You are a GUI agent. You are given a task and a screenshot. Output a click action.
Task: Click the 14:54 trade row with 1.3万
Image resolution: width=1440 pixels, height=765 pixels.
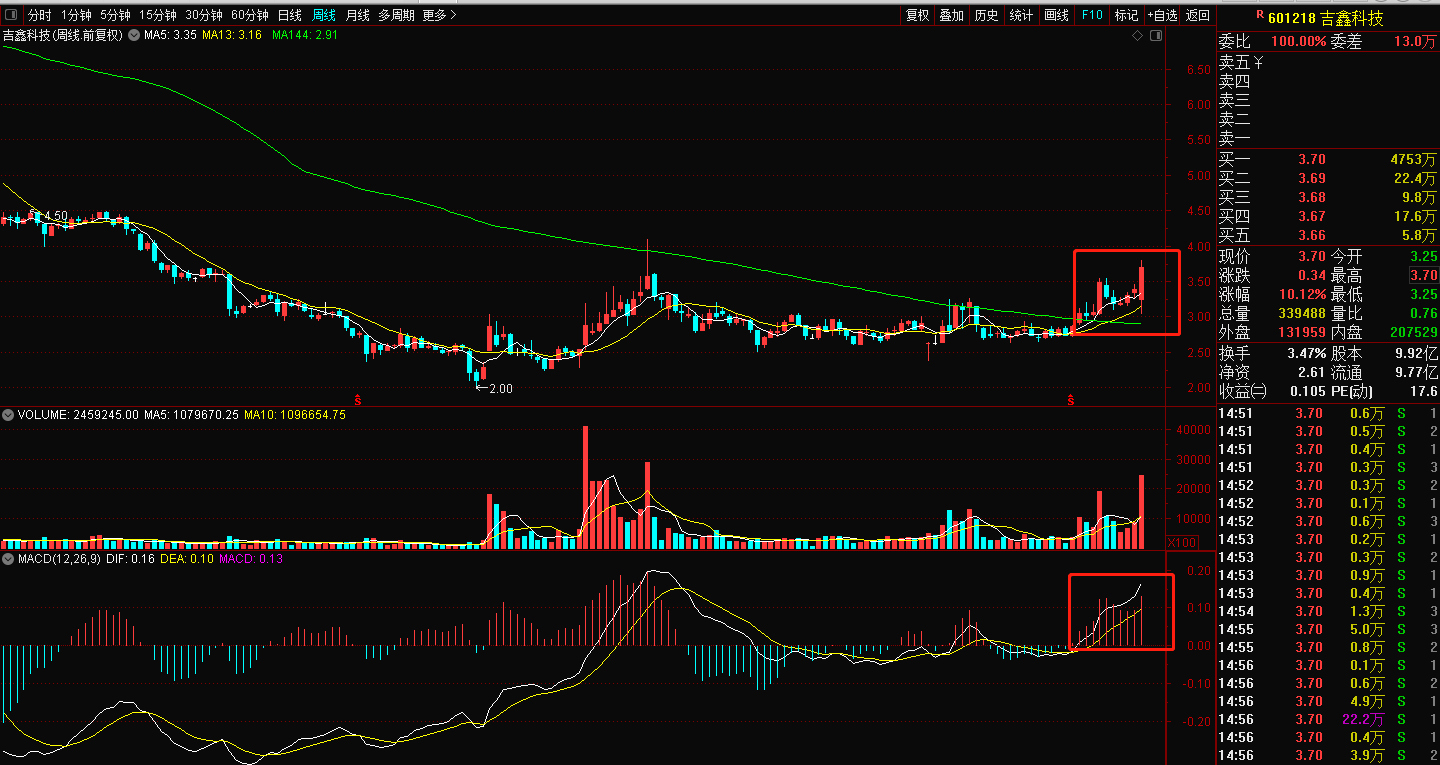1327,611
